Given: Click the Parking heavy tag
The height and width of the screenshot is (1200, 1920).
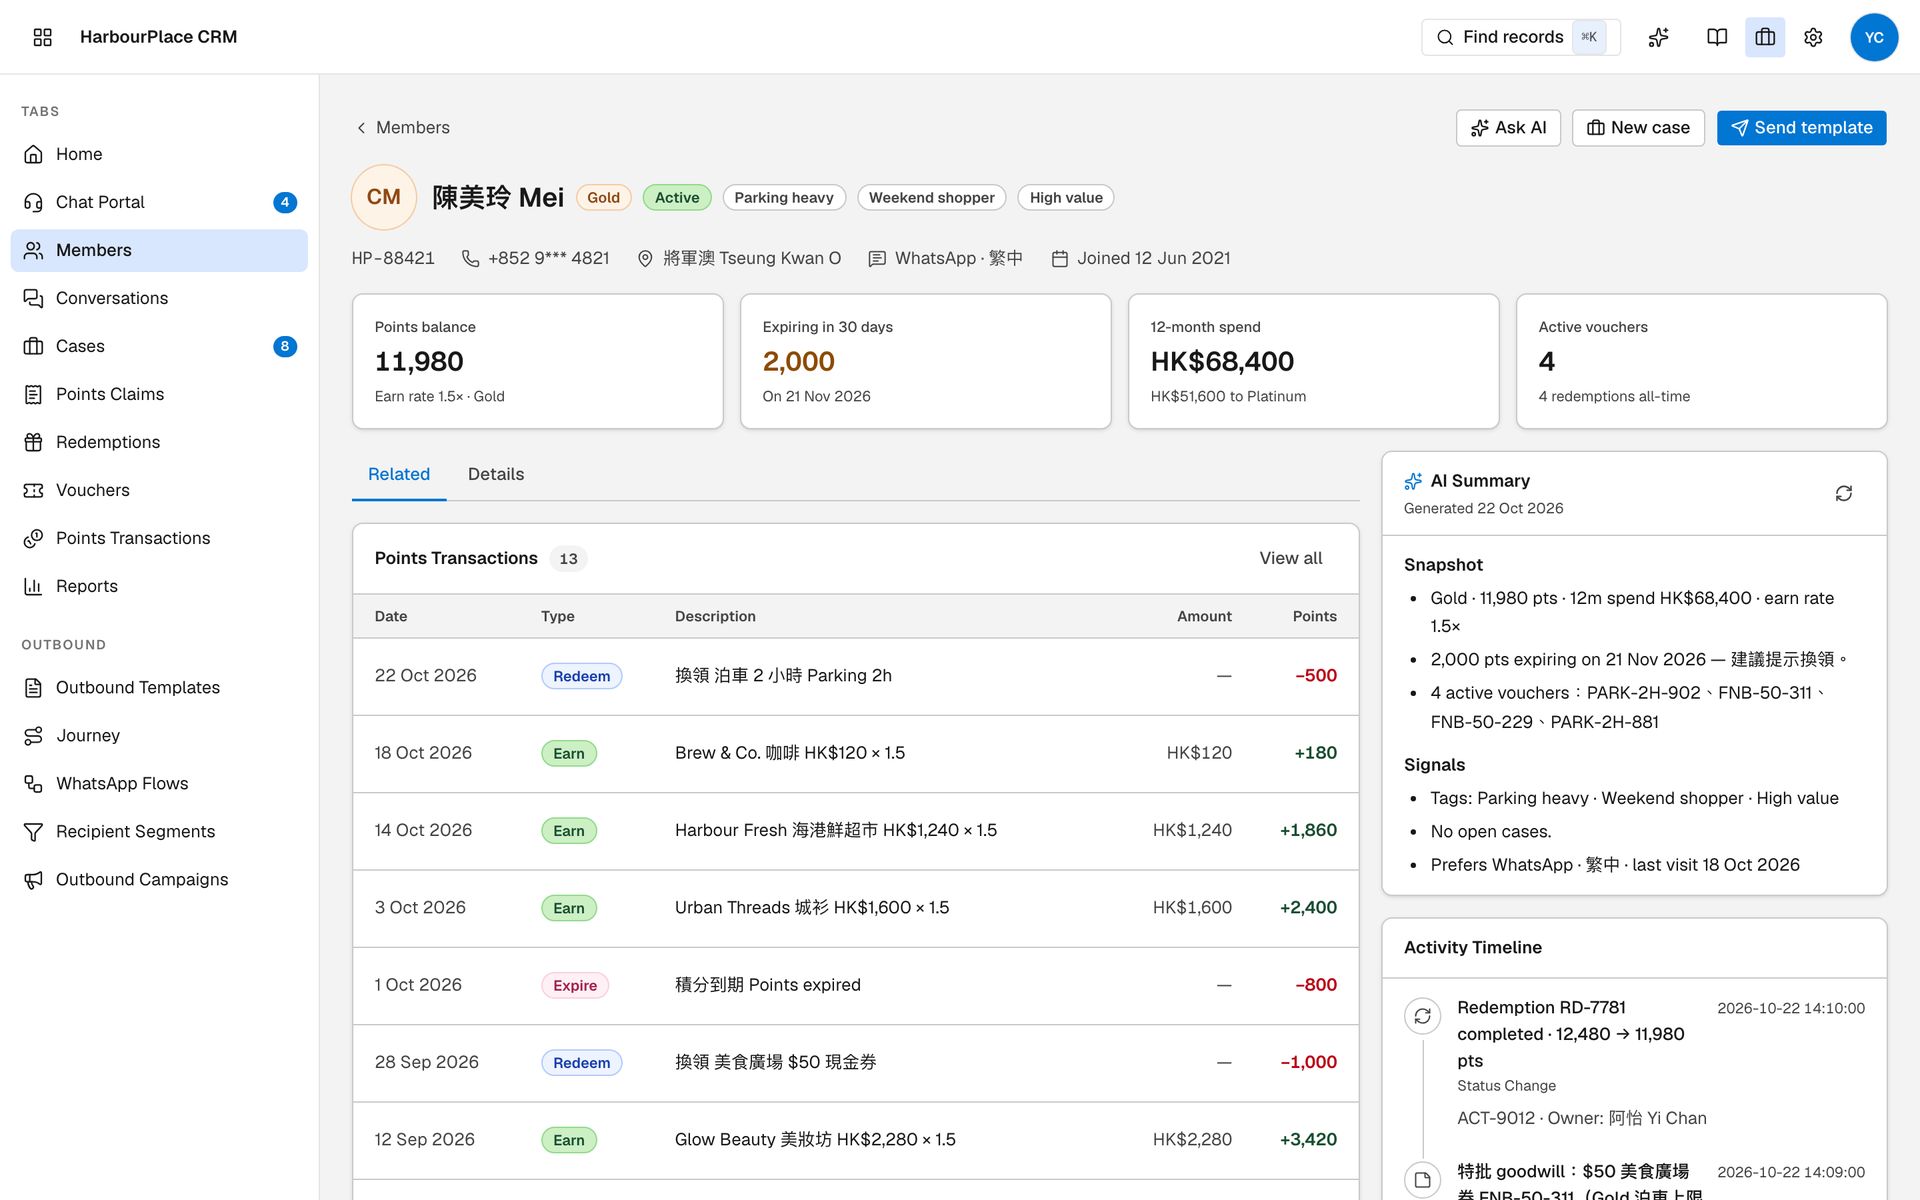Looking at the screenshot, I should pyautogui.click(x=784, y=198).
